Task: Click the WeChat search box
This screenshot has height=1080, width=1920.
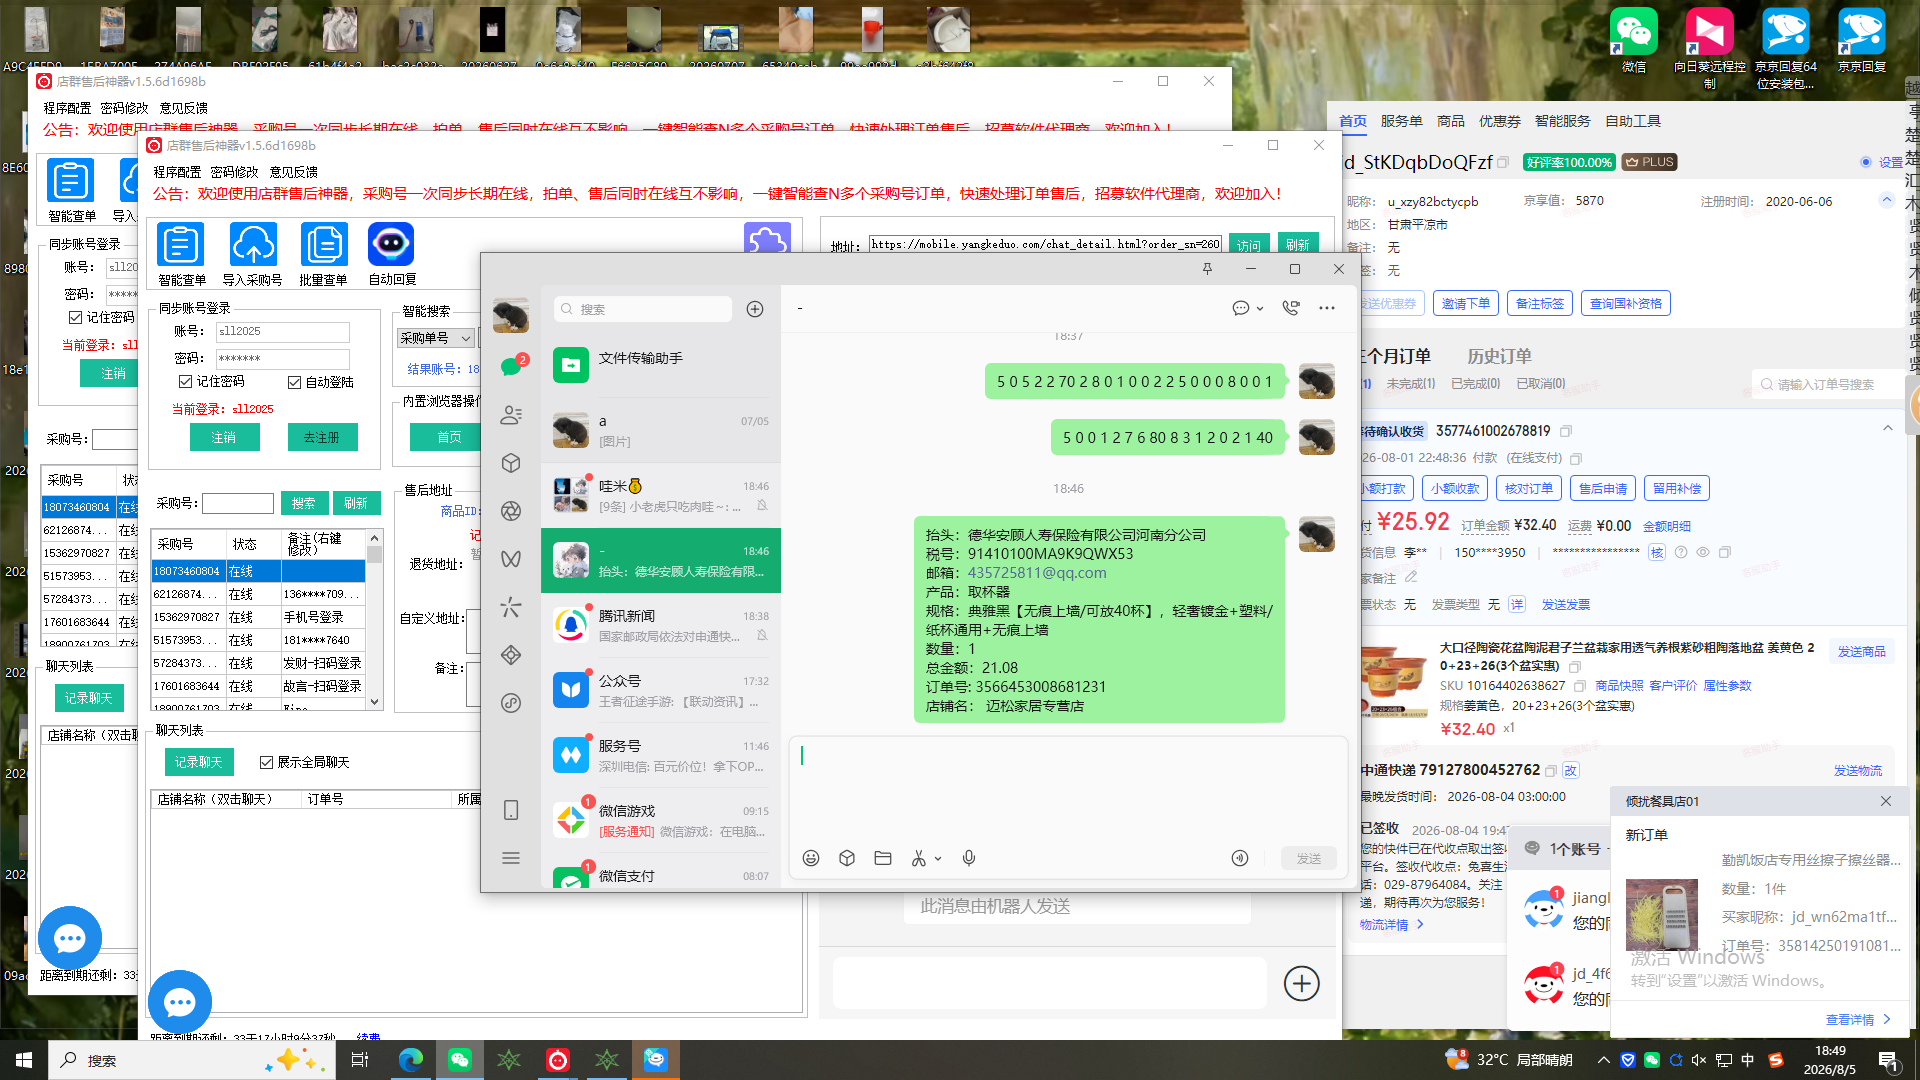Action: tap(643, 309)
